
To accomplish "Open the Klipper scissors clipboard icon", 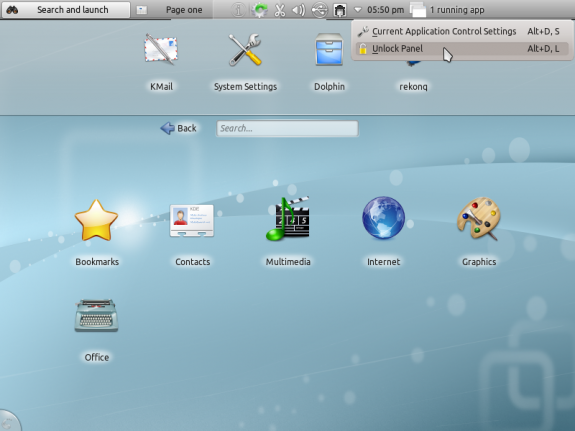I will (x=280, y=10).
